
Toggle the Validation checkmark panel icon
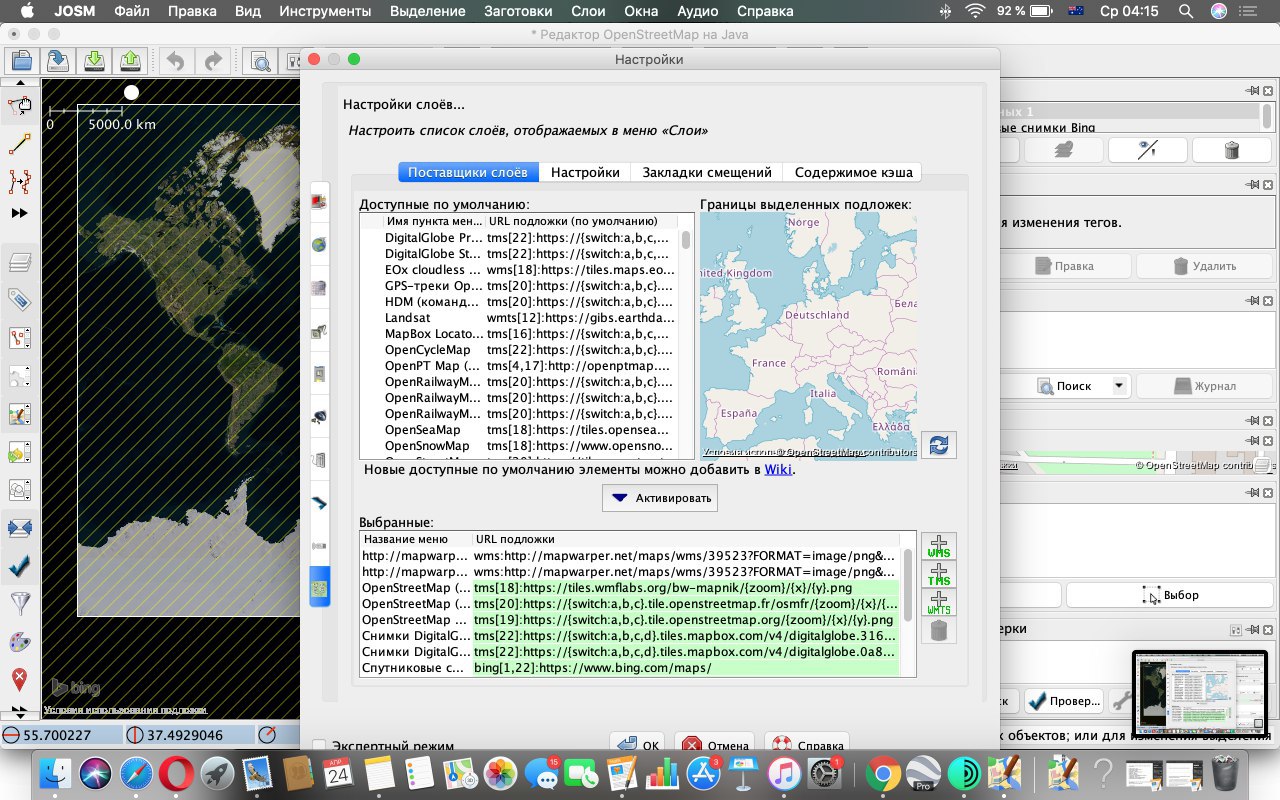[x=19, y=565]
